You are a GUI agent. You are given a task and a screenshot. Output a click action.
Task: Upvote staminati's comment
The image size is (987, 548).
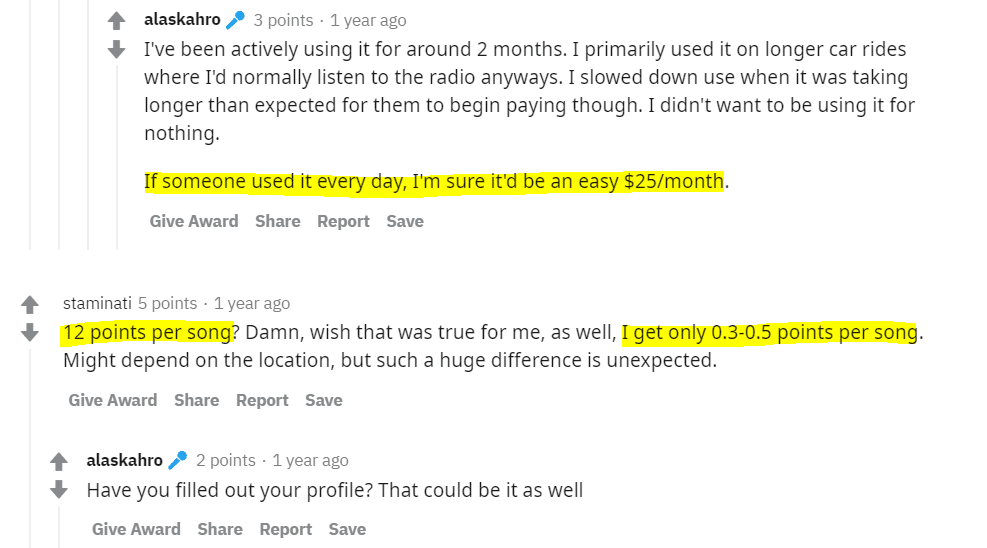click(30, 305)
